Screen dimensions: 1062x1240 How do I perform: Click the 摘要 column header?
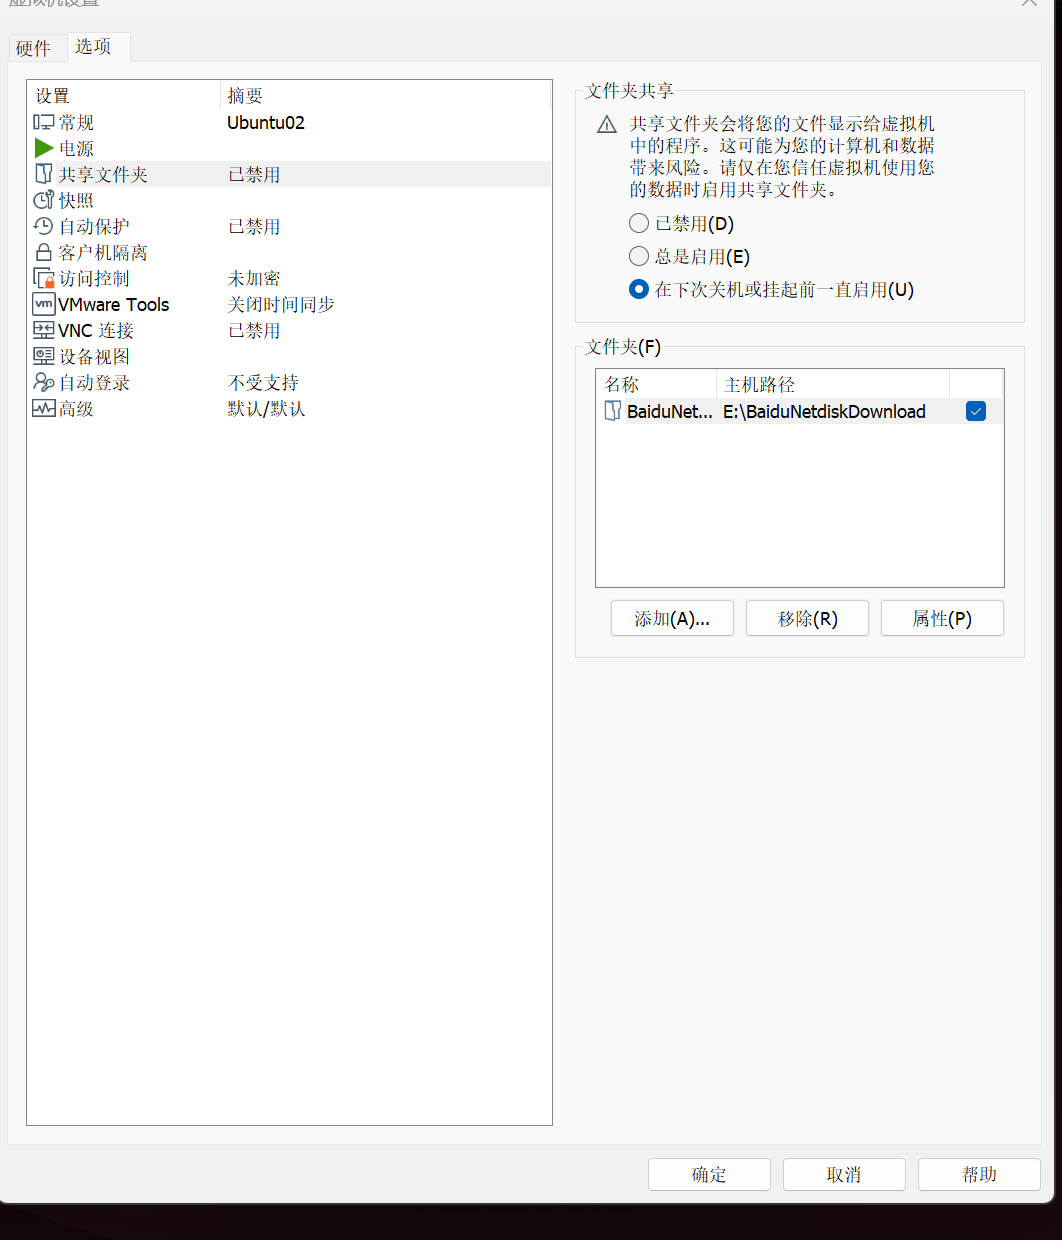(385, 95)
